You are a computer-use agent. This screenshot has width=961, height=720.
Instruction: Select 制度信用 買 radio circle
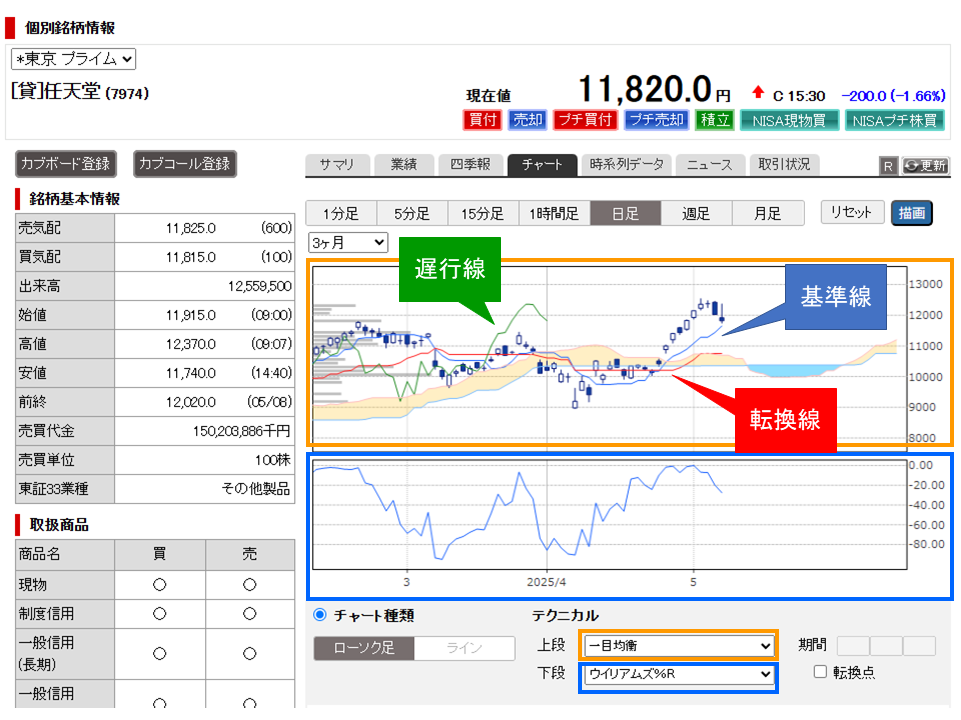[x=159, y=613]
